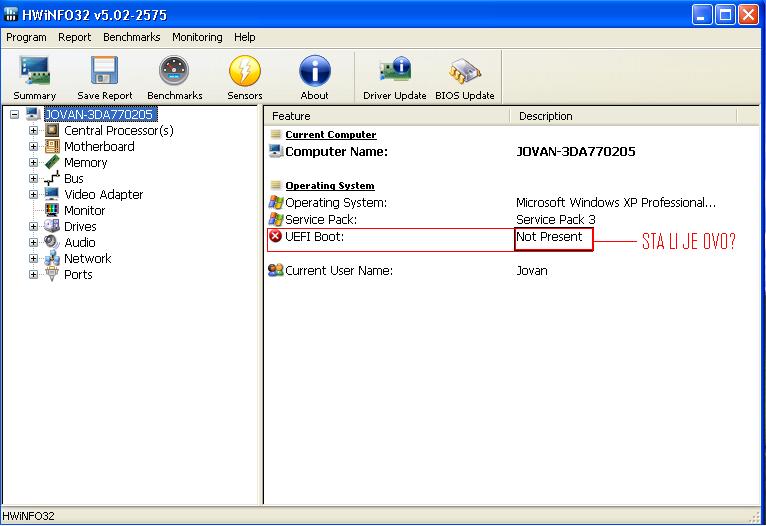Open BIOS Update chip icon

pos(465,71)
